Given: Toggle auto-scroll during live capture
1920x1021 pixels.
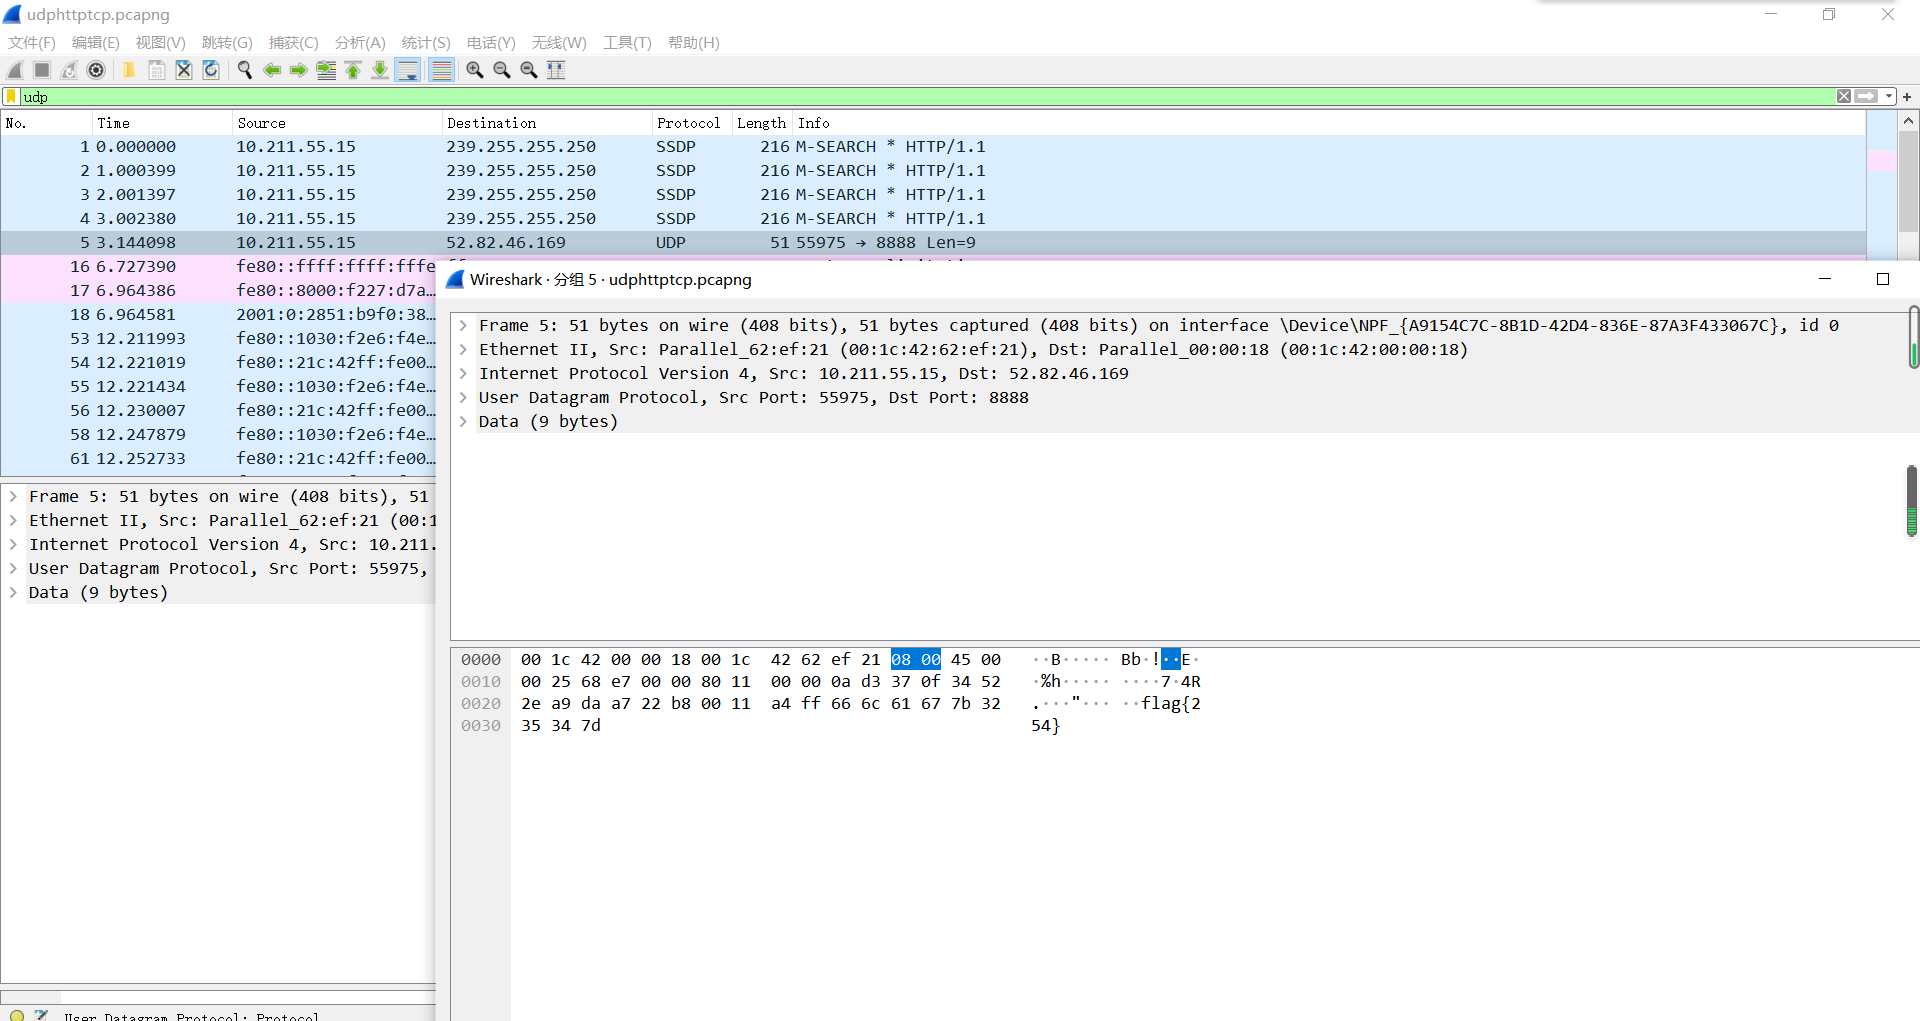Looking at the screenshot, I should pyautogui.click(x=408, y=70).
